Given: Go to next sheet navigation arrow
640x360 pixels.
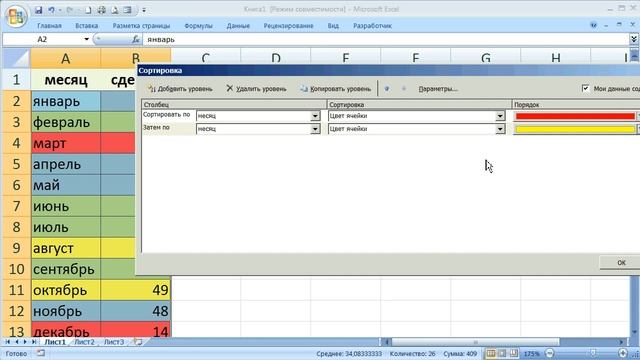Looking at the screenshot, I should click(x=25, y=342).
